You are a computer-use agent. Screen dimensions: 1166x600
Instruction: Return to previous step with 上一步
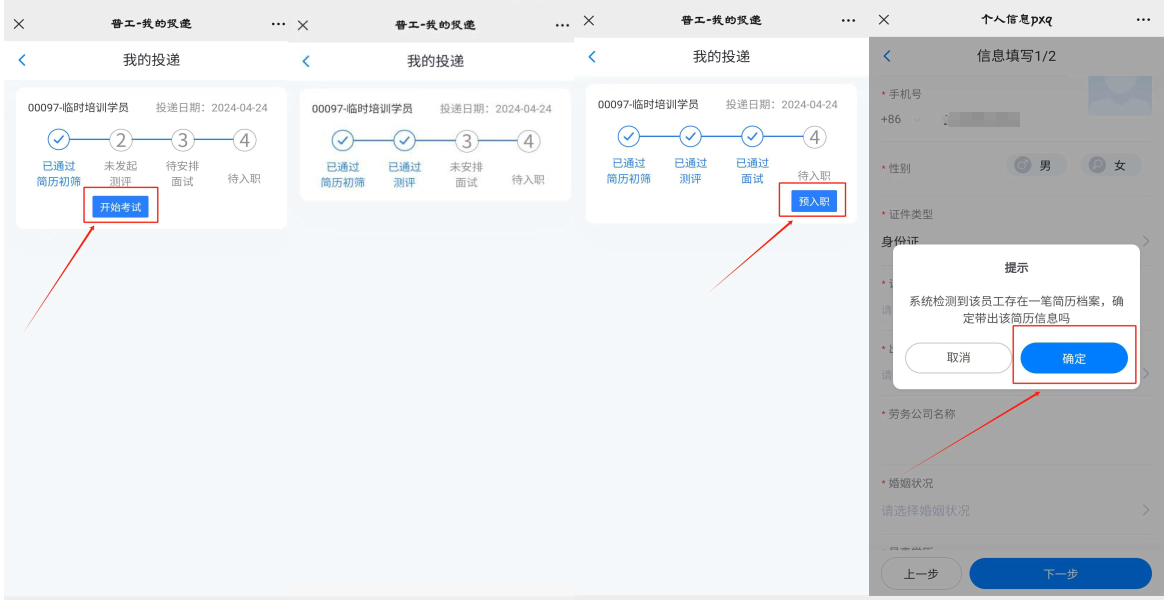tap(921, 574)
